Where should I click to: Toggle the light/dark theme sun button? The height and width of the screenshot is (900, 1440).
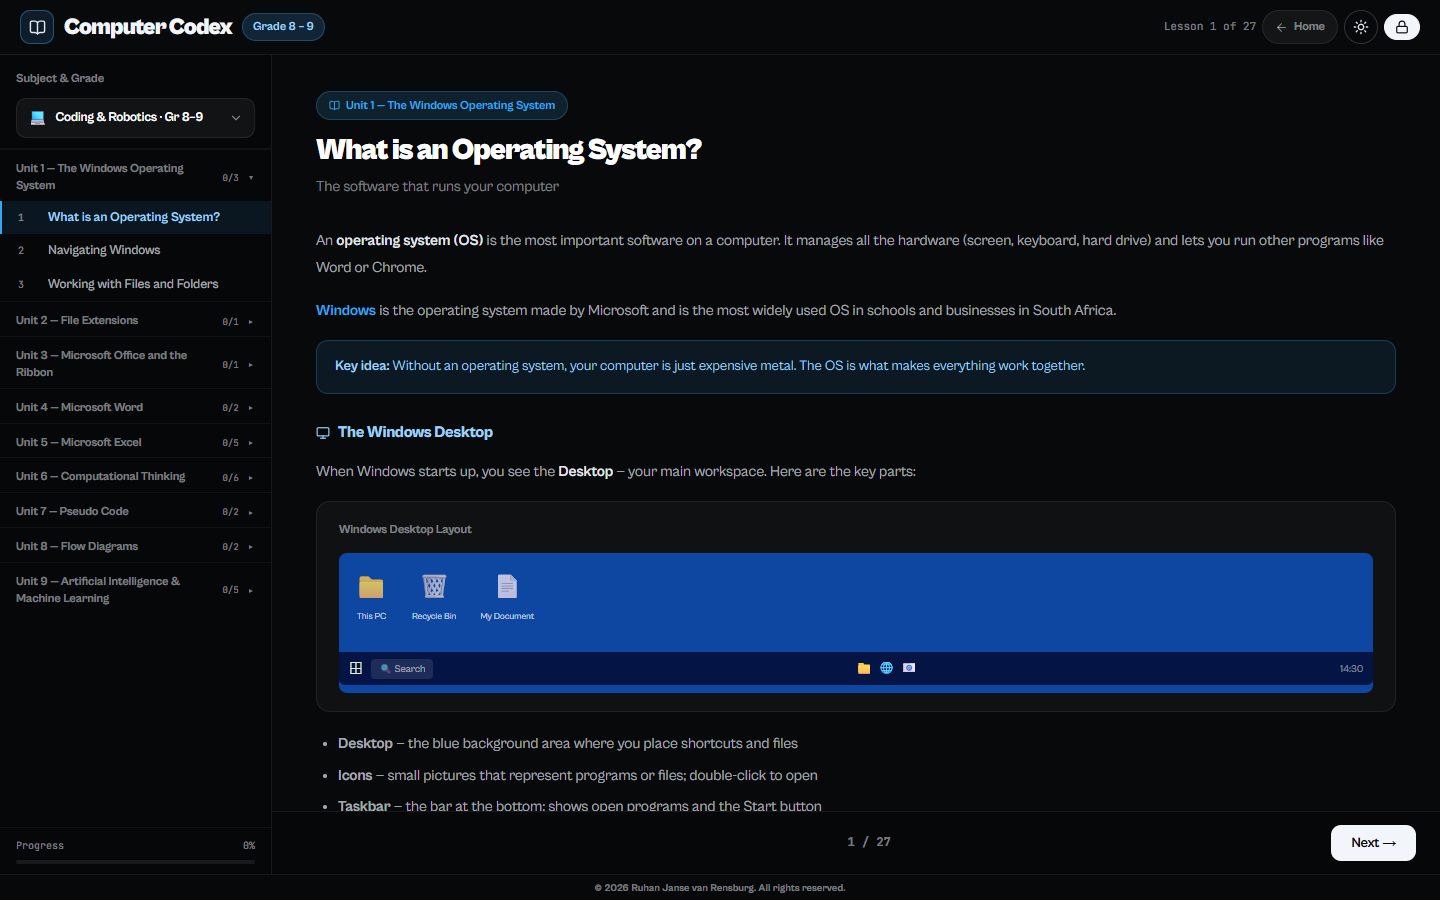1361,27
